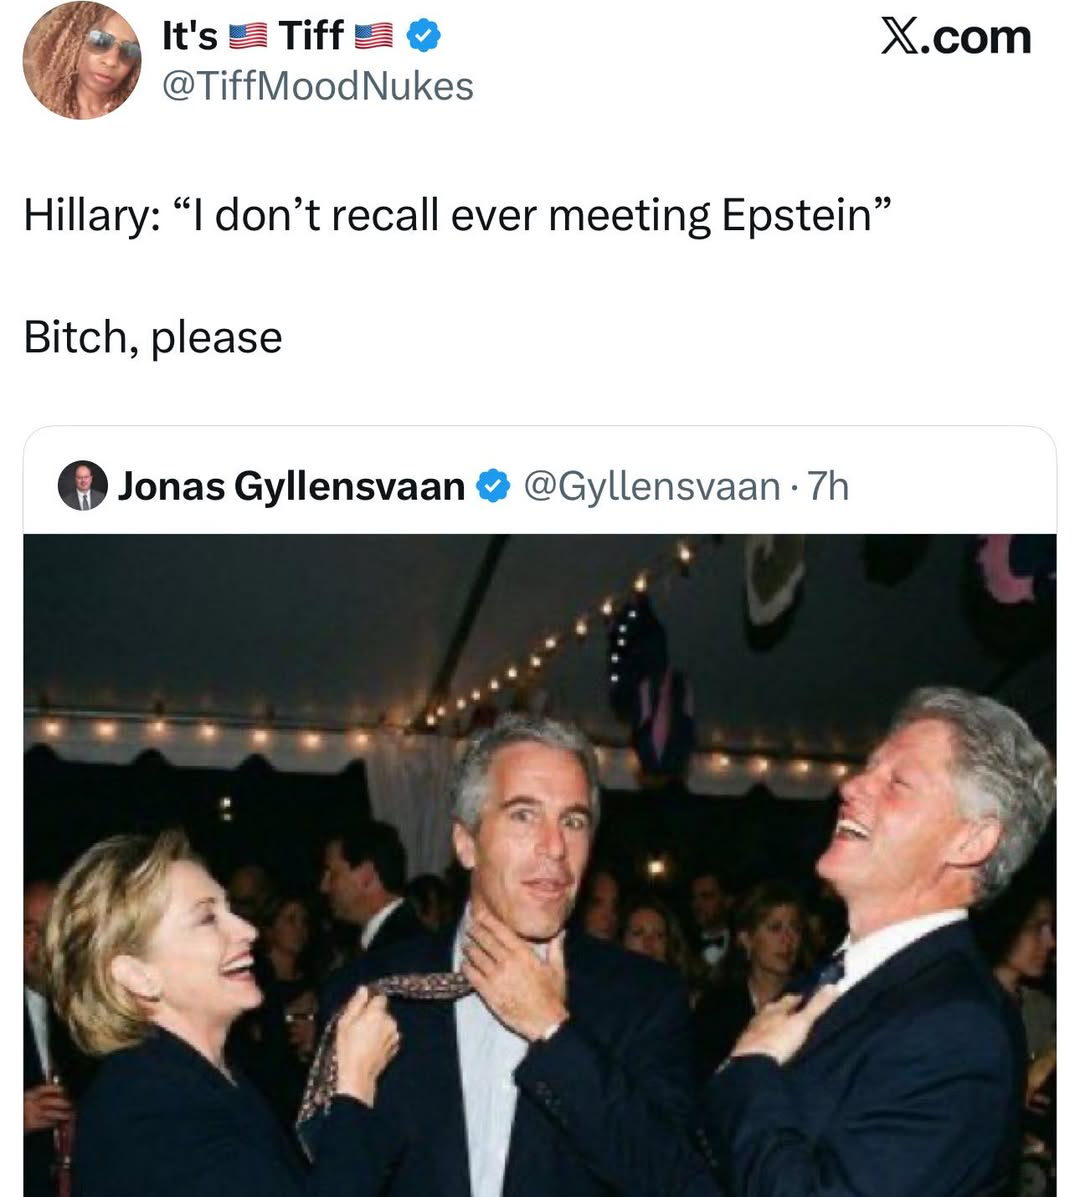This screenshot has height=1197, width=1080.
Task: Click the verified badge next to Jonas Gyllensvaan
Action: point(490,487)
